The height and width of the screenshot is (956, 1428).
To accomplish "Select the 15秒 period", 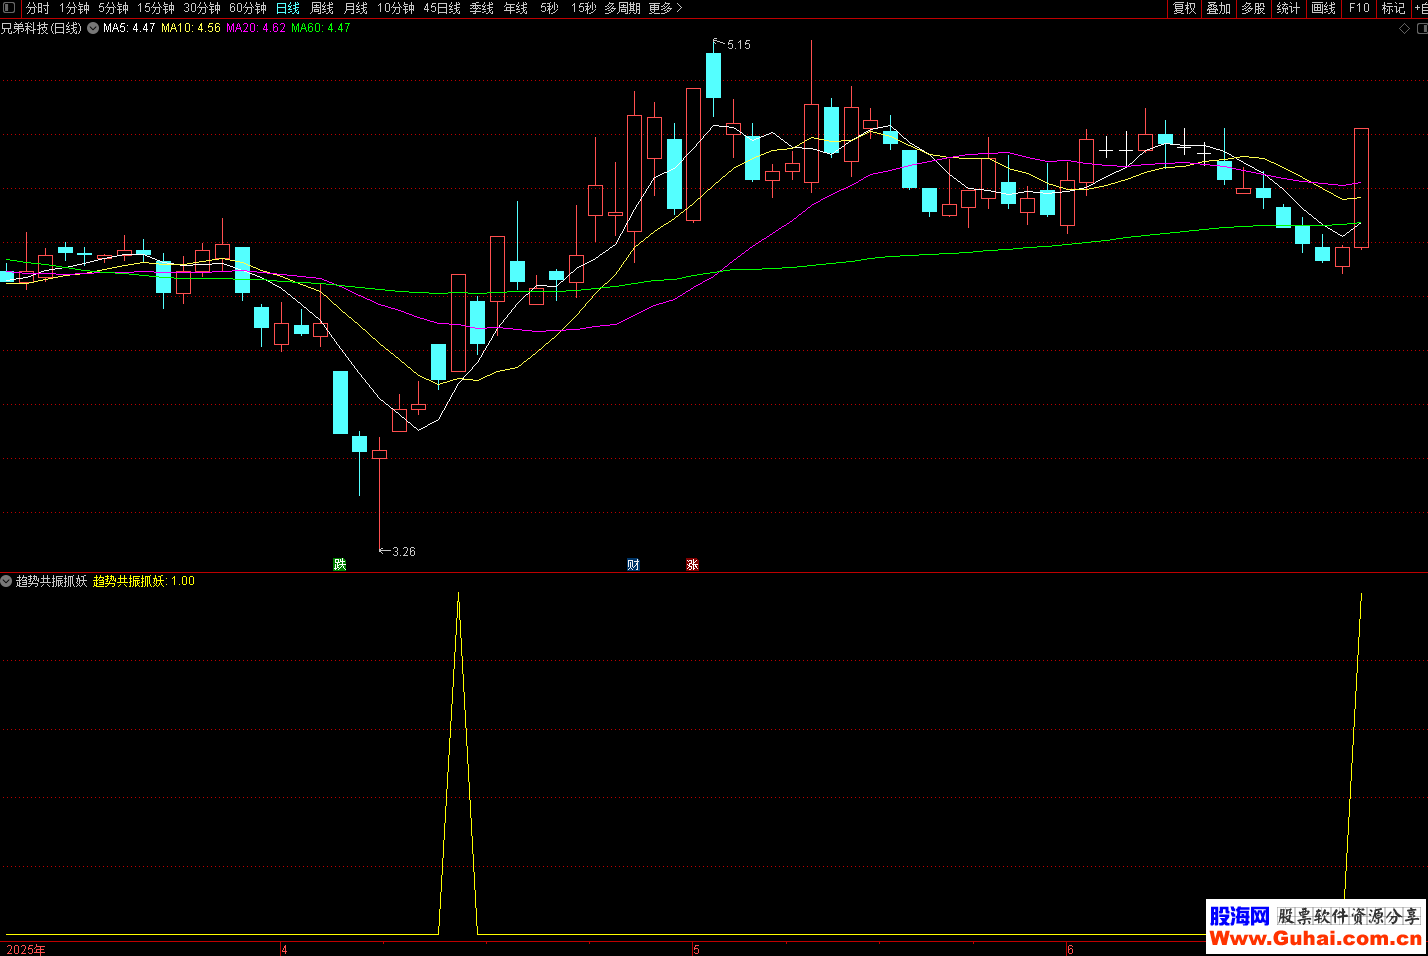I will (x=583, y=8).
